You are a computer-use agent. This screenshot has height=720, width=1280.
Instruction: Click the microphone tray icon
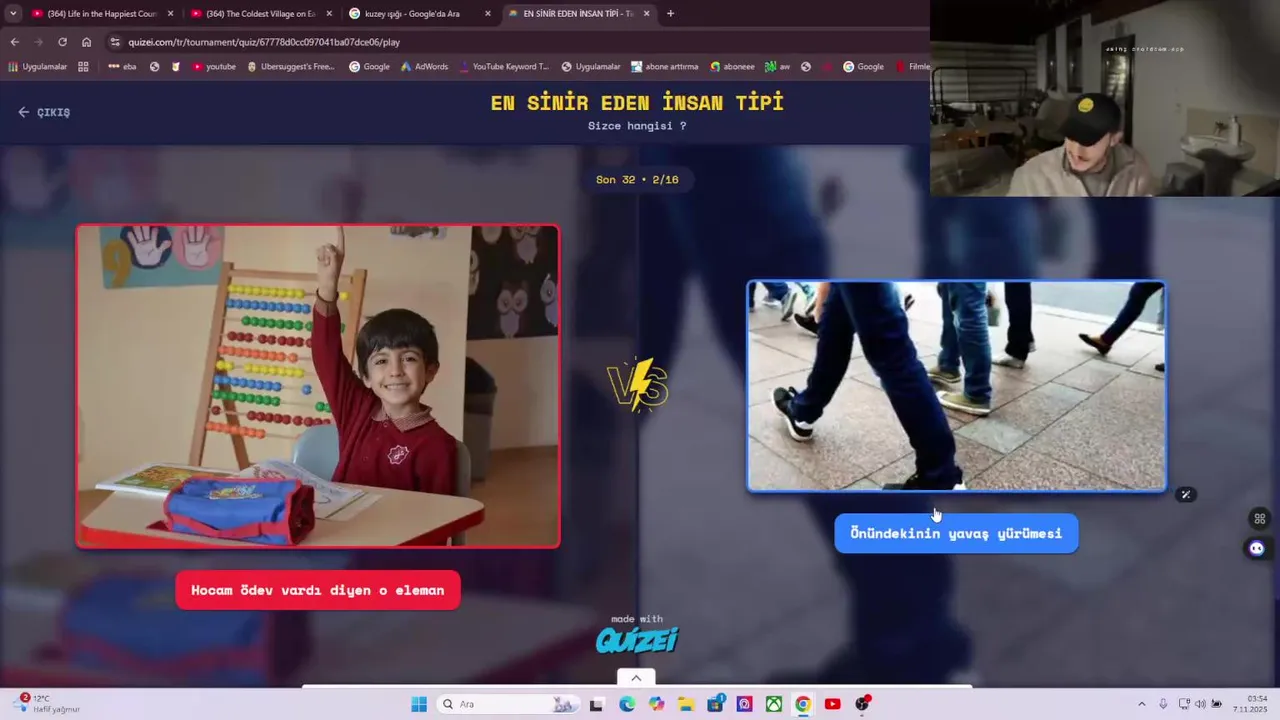tap(1163, 704)
